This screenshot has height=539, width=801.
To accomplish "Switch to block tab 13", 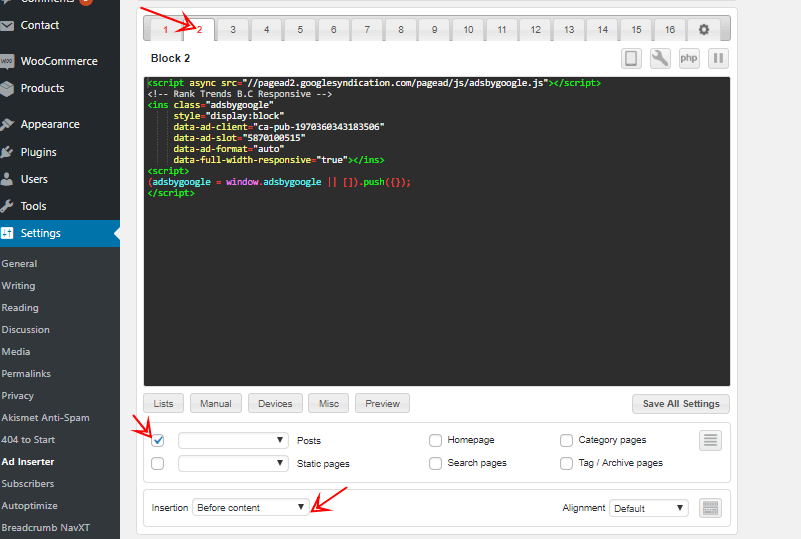I will coord(569,30).
